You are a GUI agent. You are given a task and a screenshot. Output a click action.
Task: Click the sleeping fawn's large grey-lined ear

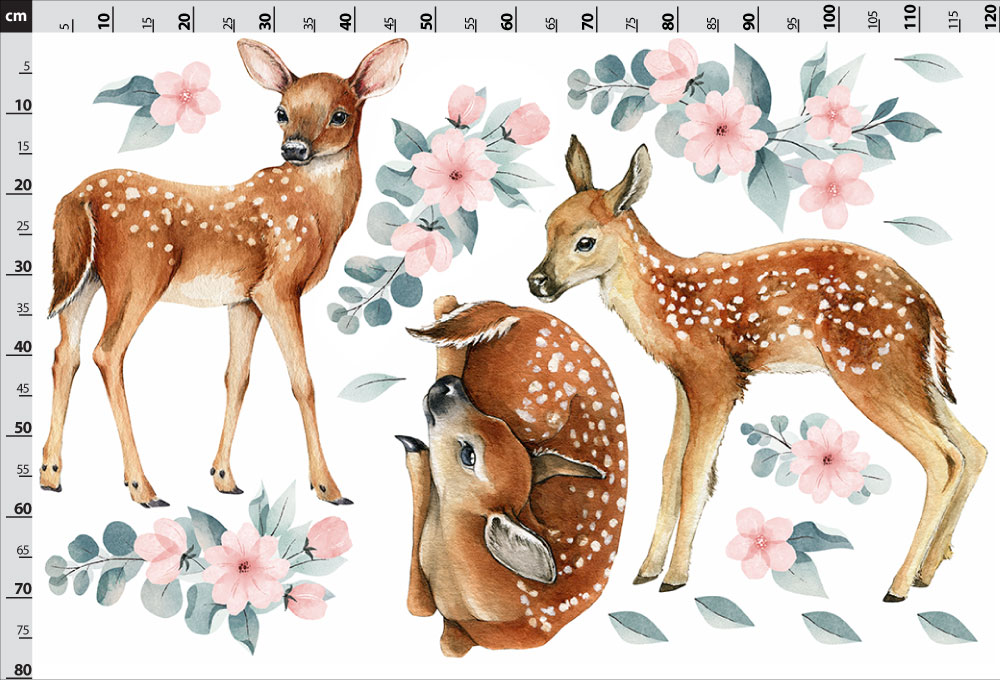[x=520, y=547]
